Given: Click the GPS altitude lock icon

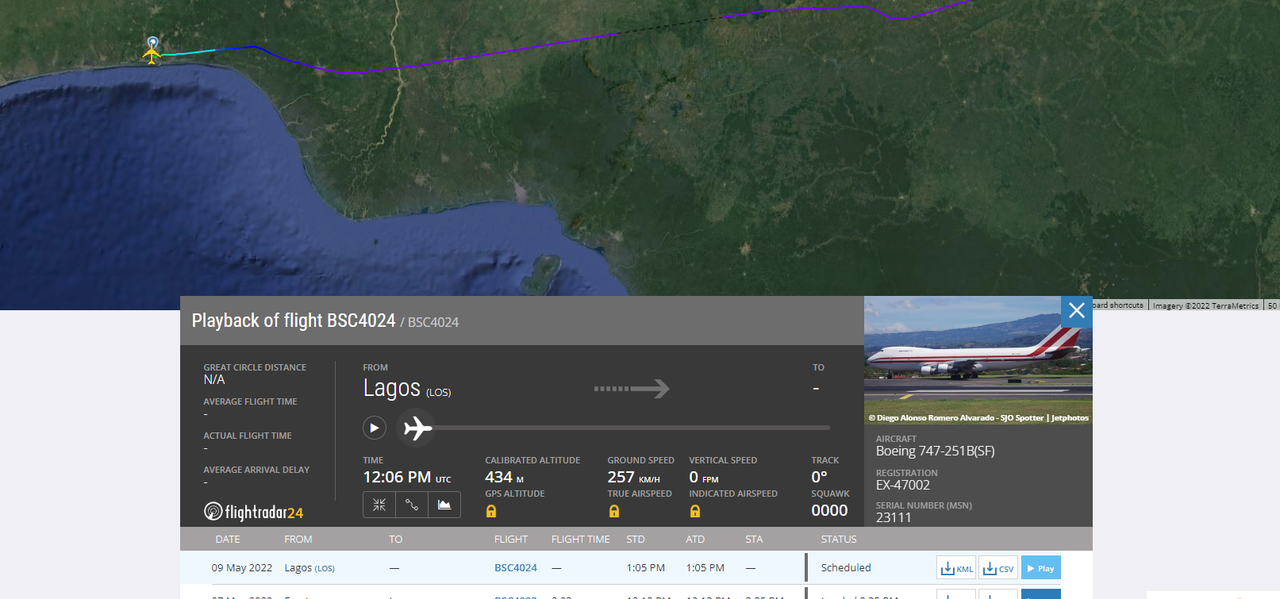Looking at the screenshot, I should (491, 511).
